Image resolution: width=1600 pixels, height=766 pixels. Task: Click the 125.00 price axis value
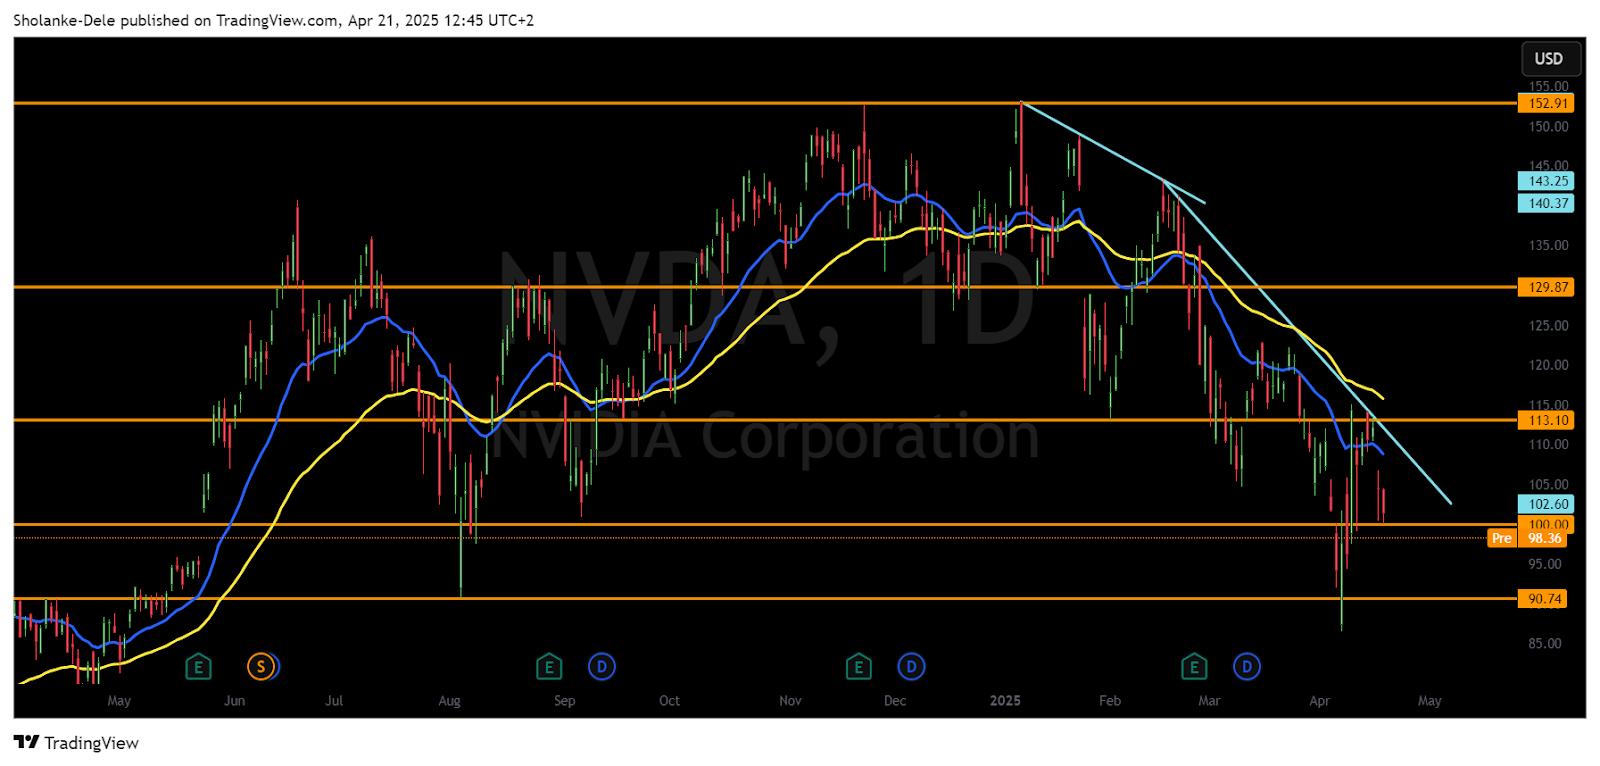[1548, 325]
